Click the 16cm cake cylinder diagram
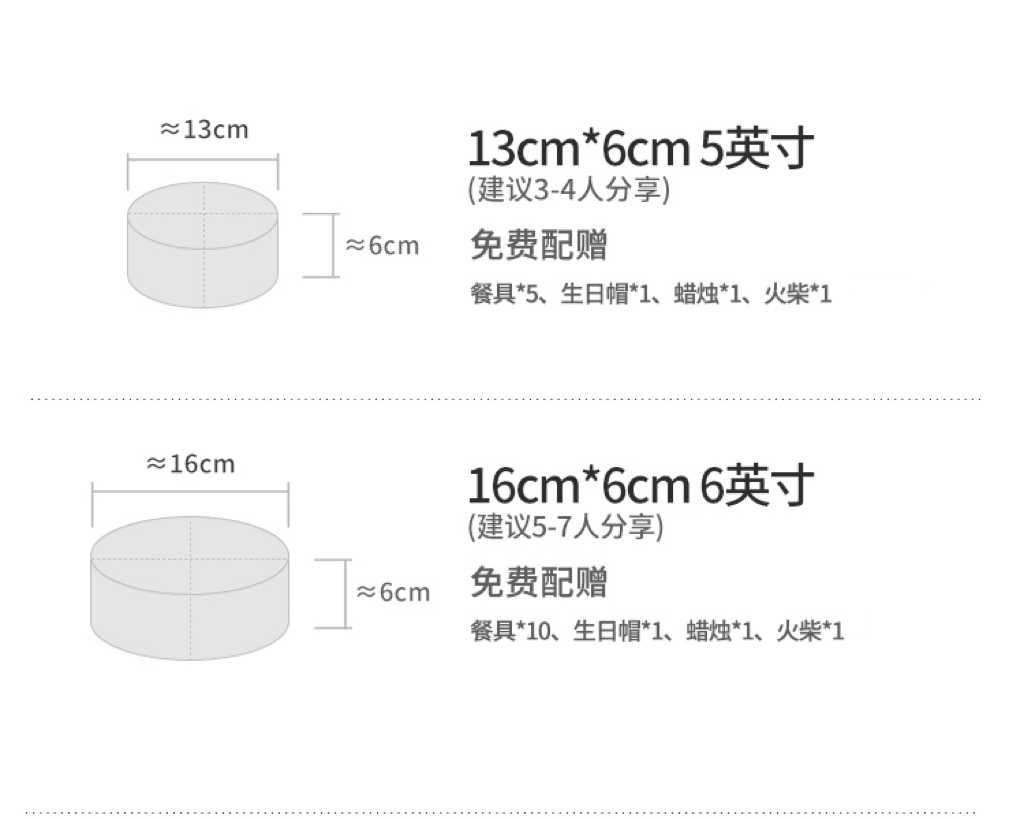This screenshot has width=1024, height=819. pyautogui.click(x=190, y=588)
